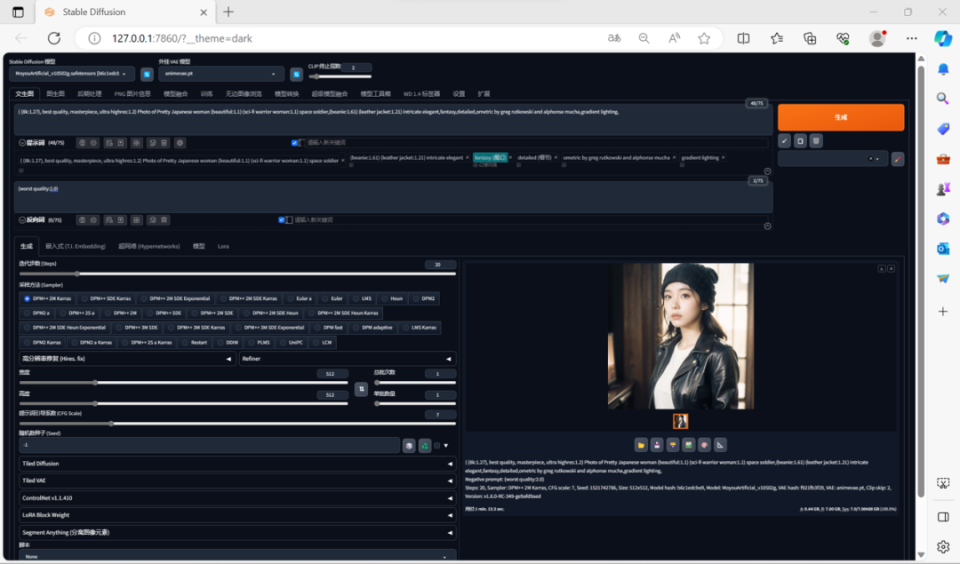
Task: Click the generated image thumbnail
Action: point(680,421)
